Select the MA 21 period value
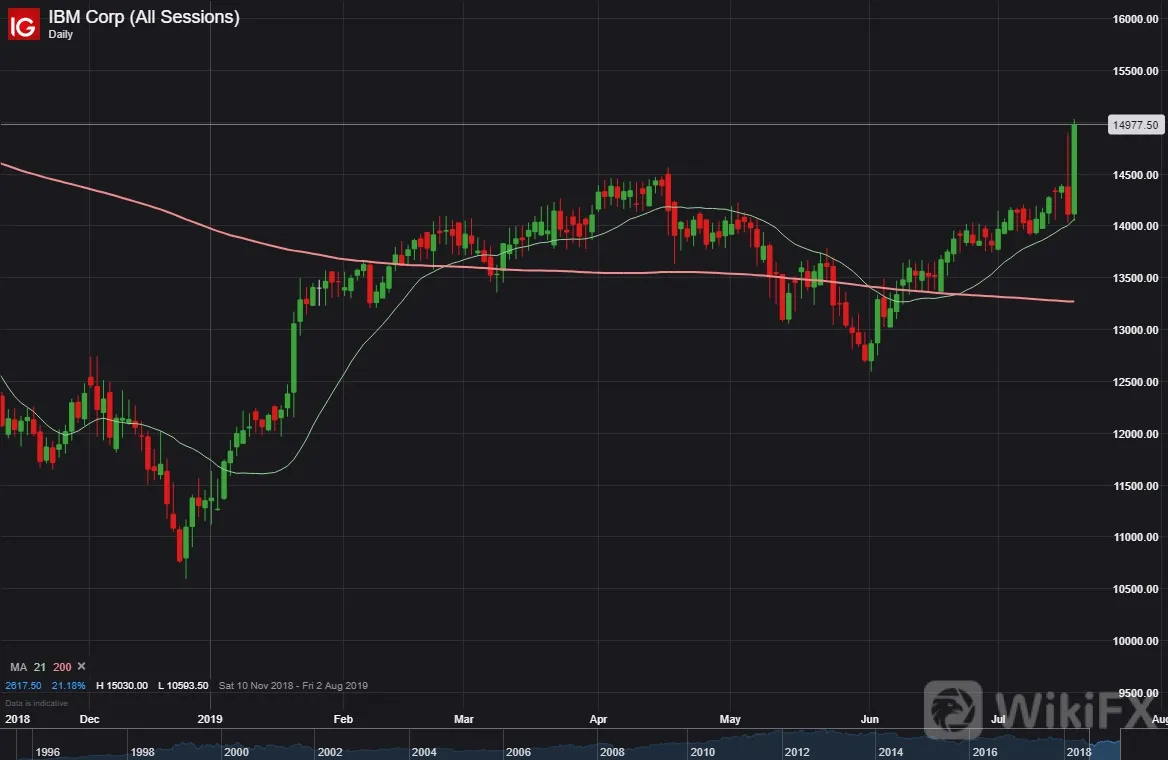This screenshot has width=1168, height=760. (x=39, y=667)
